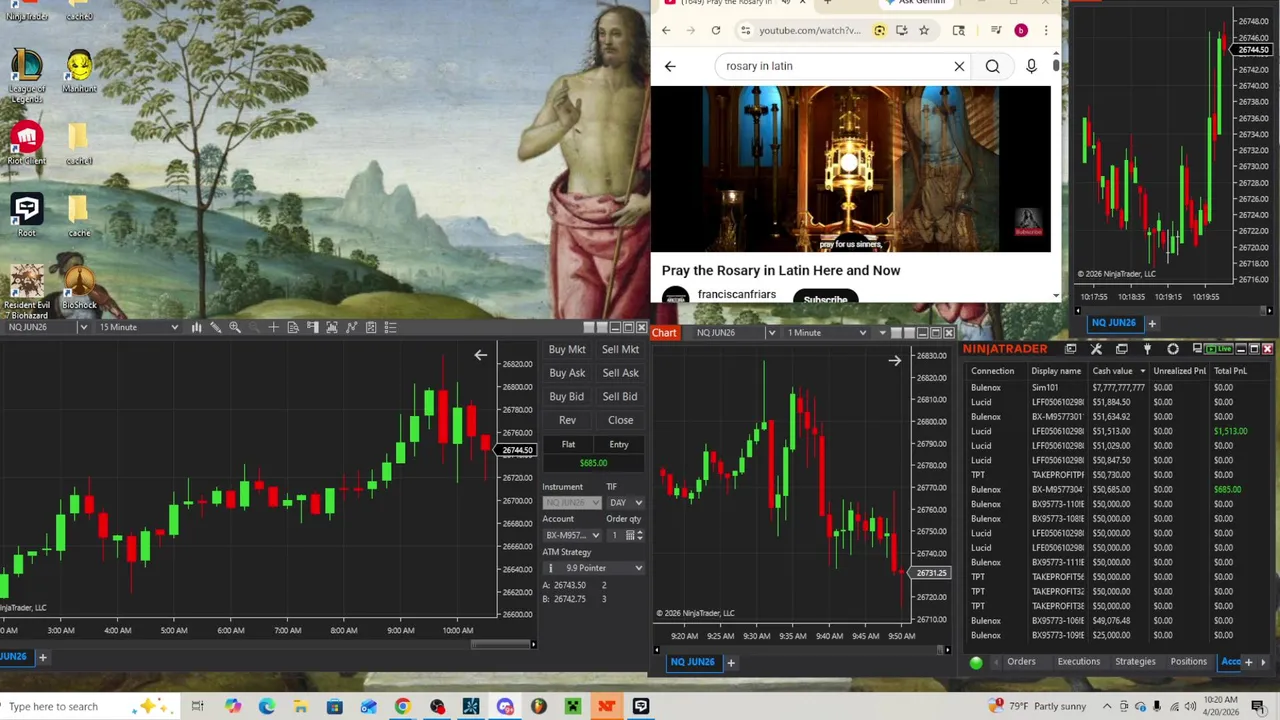This screenshot has width=1280, height=720.
Task: Click Order qty input field
Action: (615, 535)
